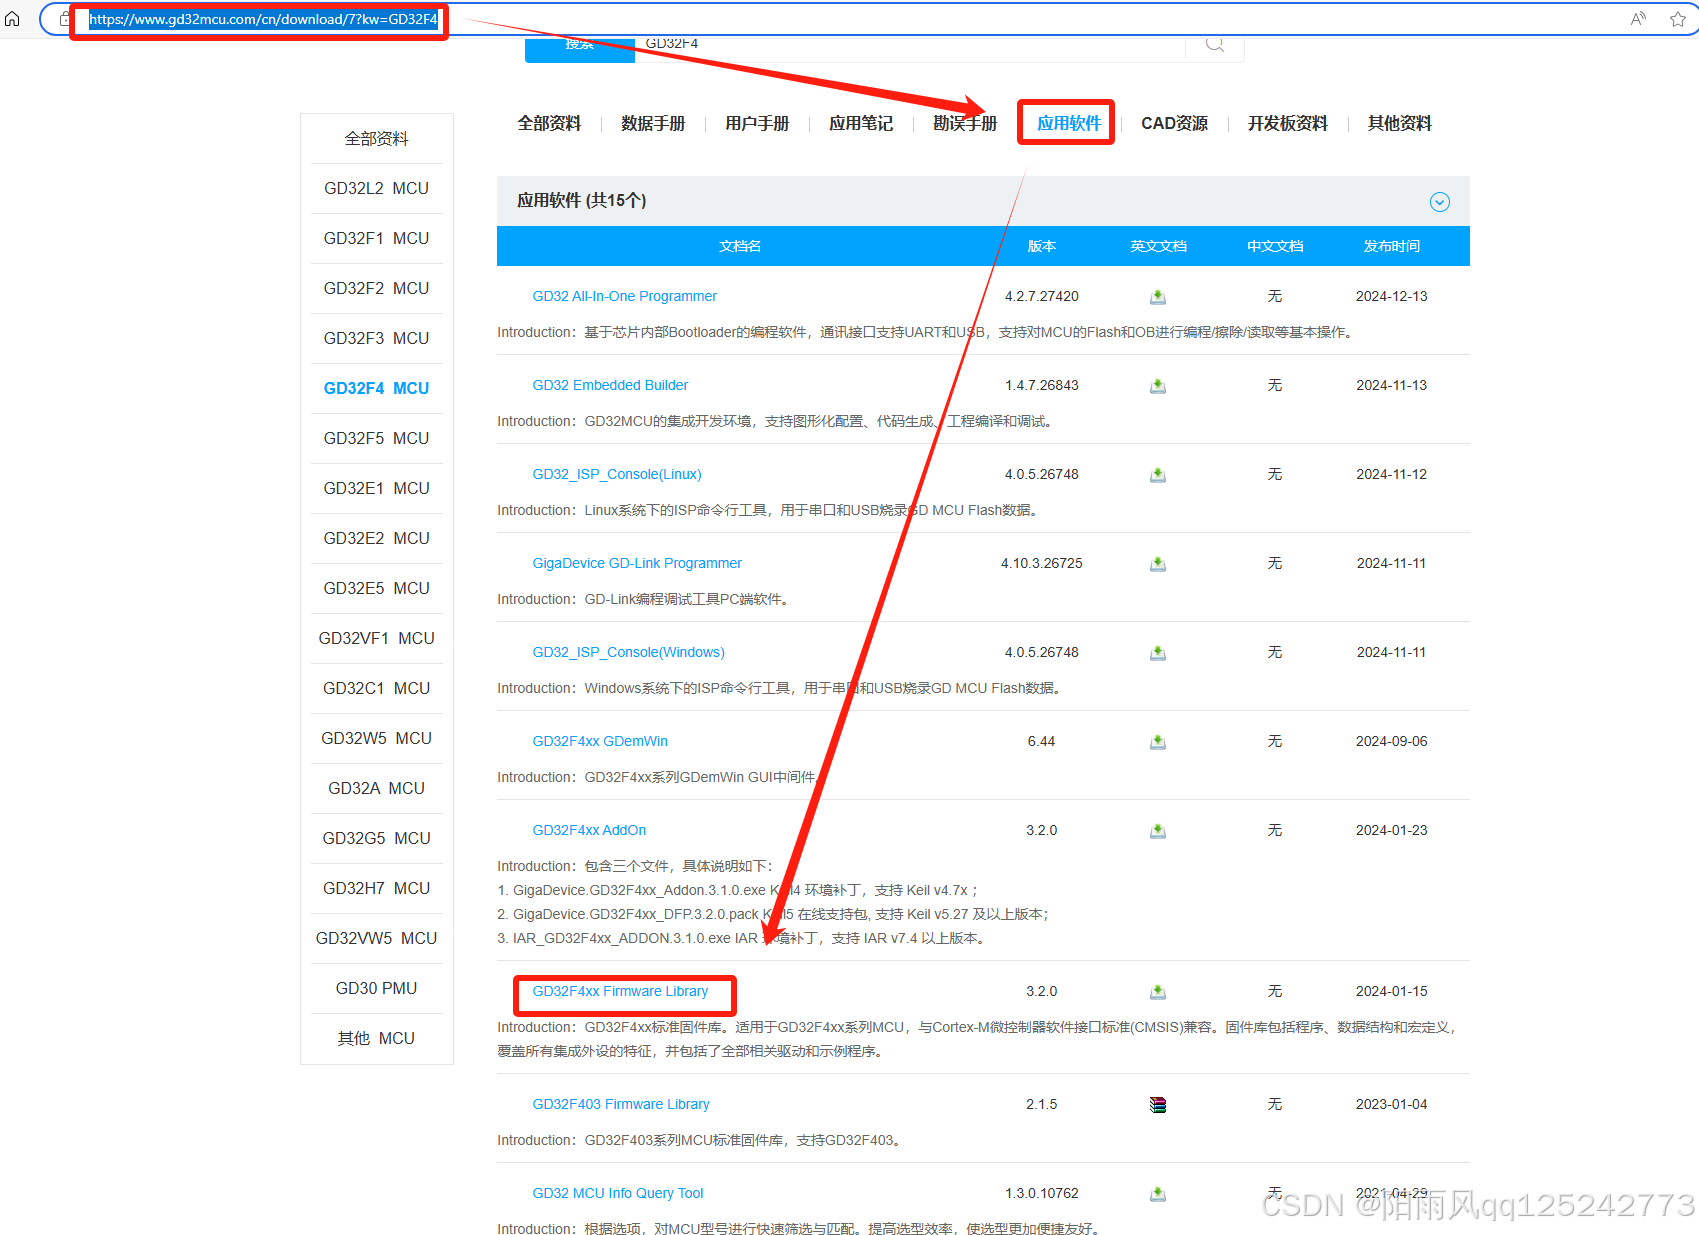Select GD32G5 MCU in the sidebar

coord(376,838)
